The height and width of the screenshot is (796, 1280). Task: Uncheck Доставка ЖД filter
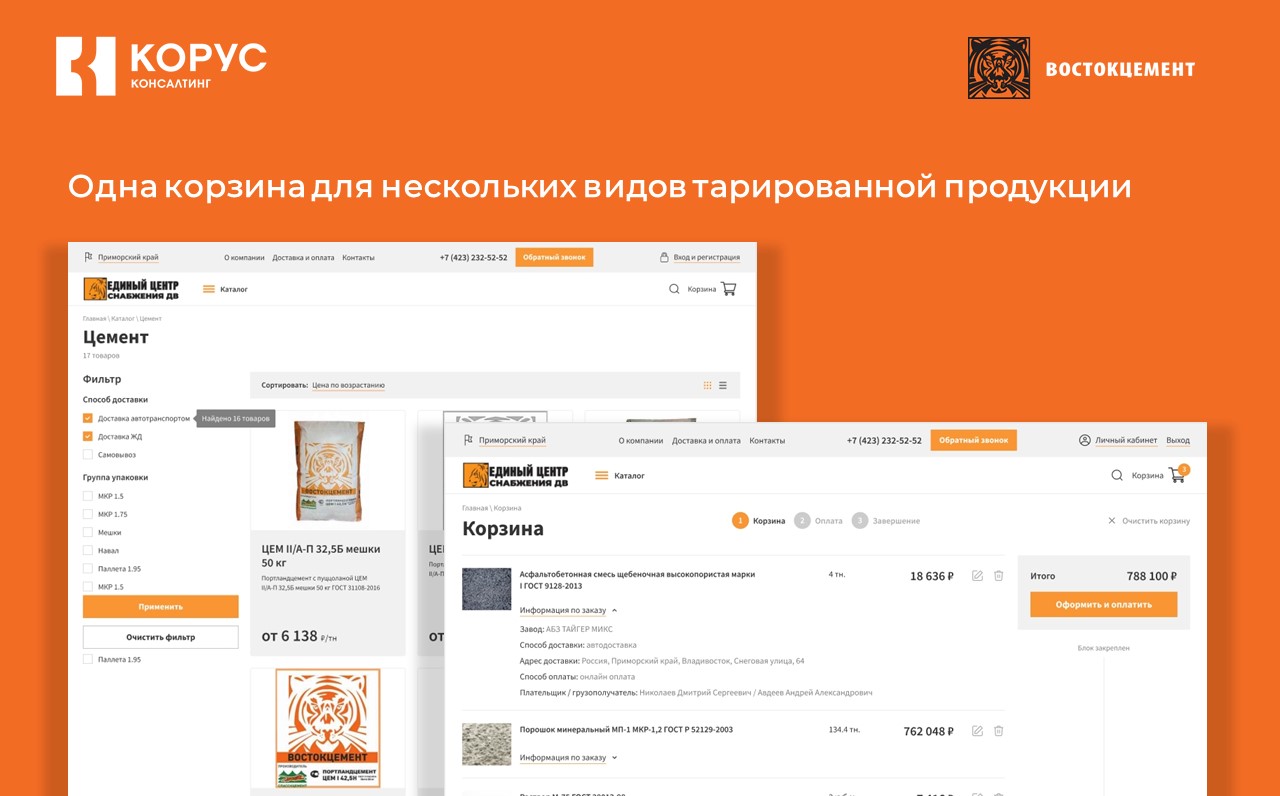(88, 436)
